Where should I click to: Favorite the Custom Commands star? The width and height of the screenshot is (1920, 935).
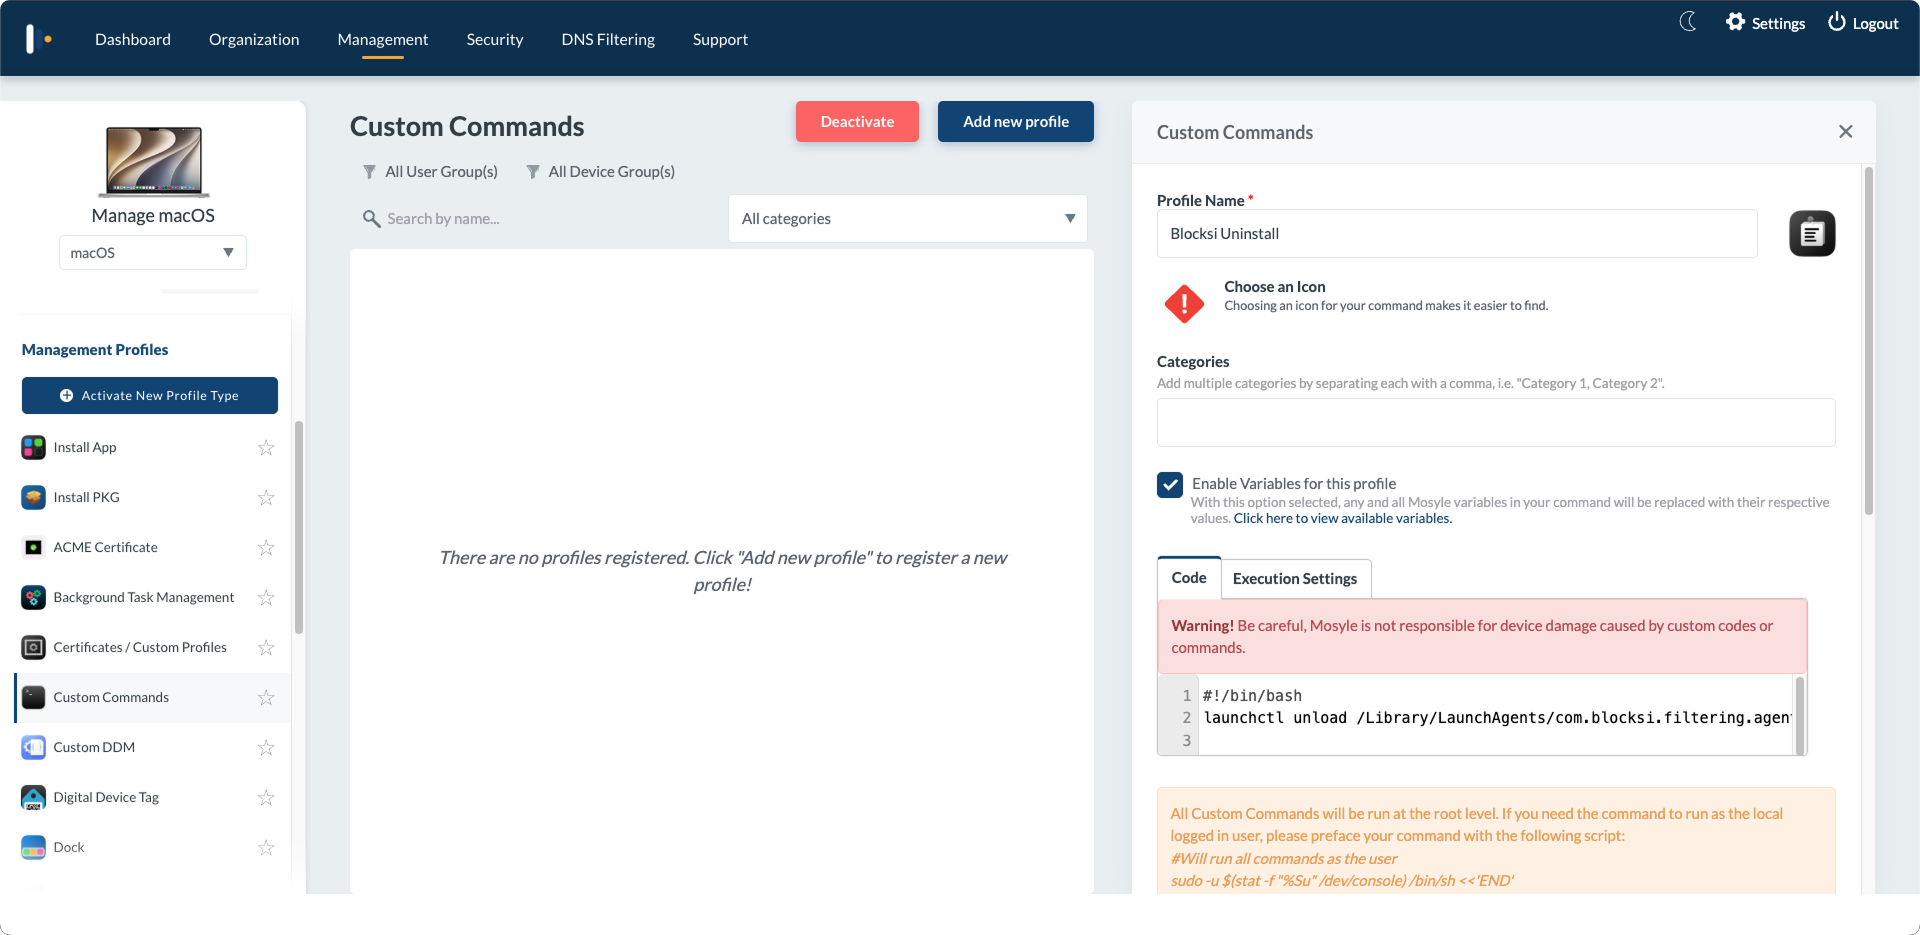(266, 697)
